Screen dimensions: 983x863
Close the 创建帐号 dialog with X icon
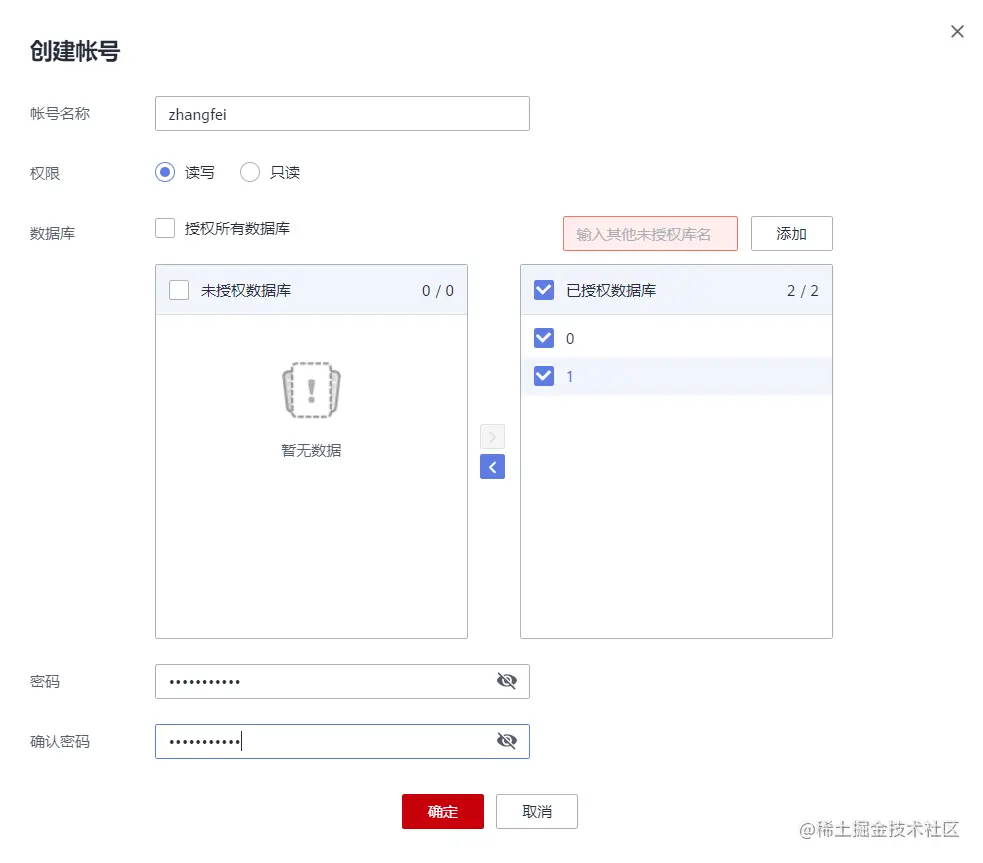click(957, 31)
